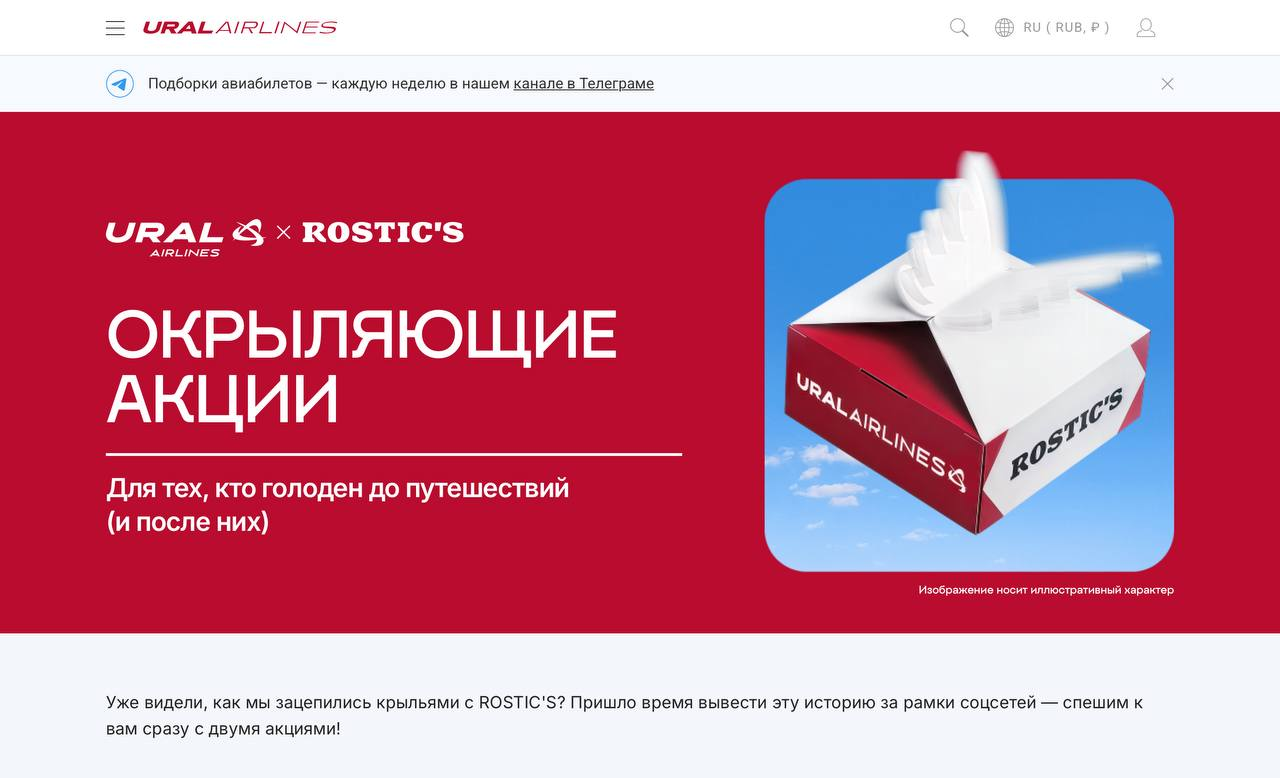Click the "Подборки авиабилетов" announcement text

pyautogui.click(x=230, y=84)
